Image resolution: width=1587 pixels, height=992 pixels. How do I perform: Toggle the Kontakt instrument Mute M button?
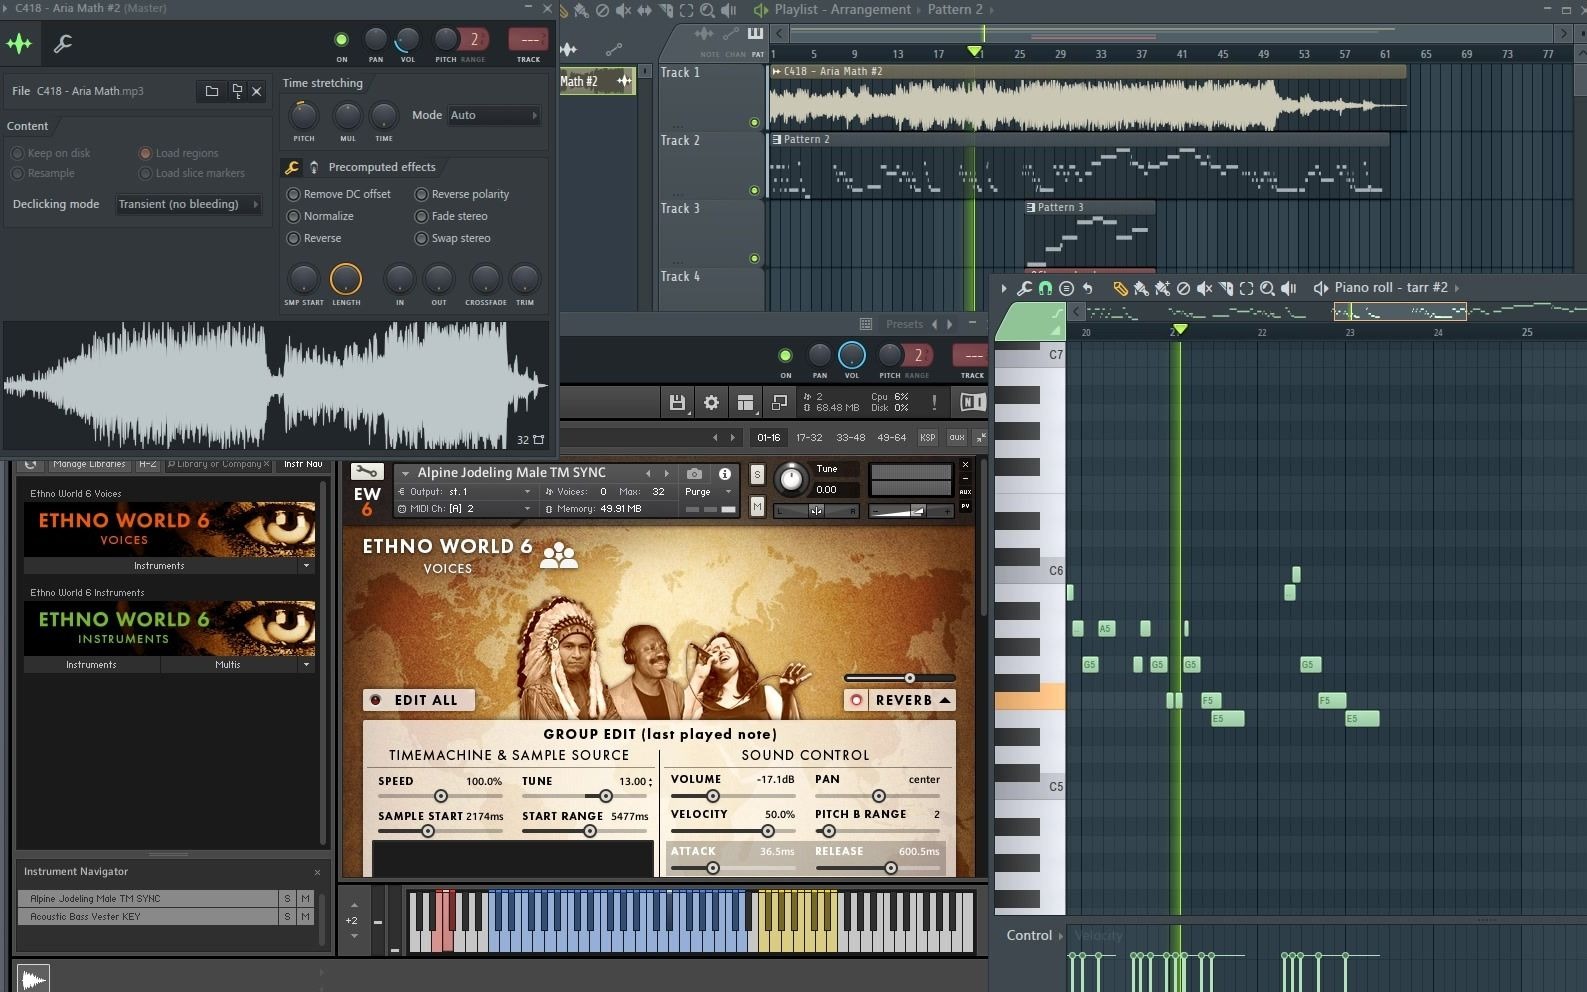click(757, 507)
